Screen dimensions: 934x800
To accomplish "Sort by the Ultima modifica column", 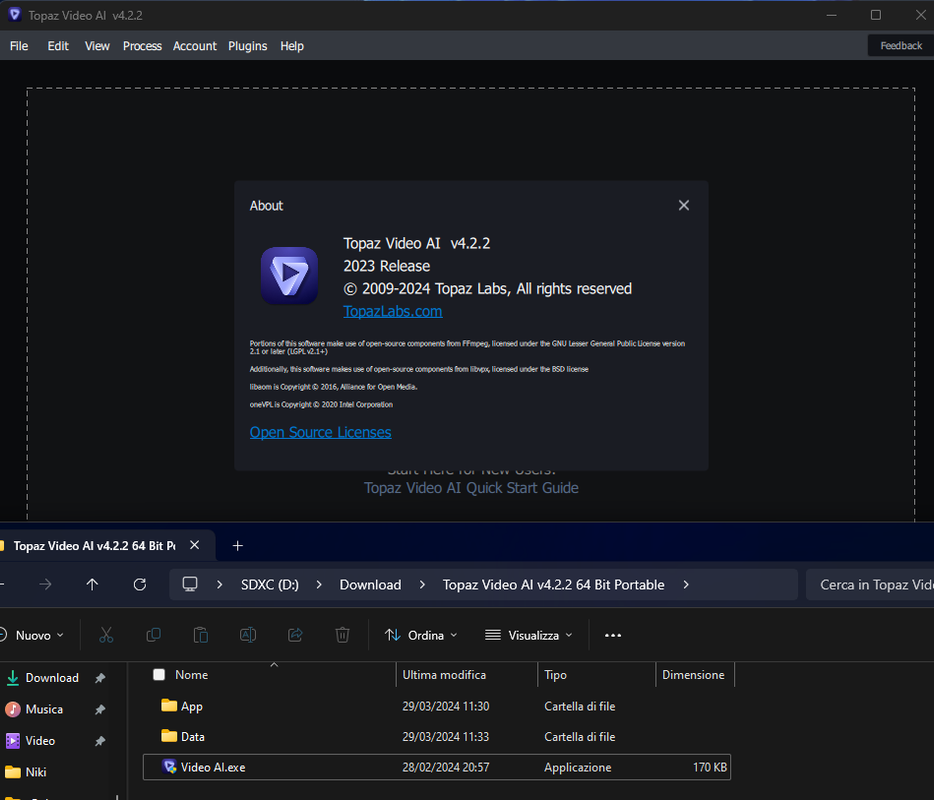I will pos(444,675).
